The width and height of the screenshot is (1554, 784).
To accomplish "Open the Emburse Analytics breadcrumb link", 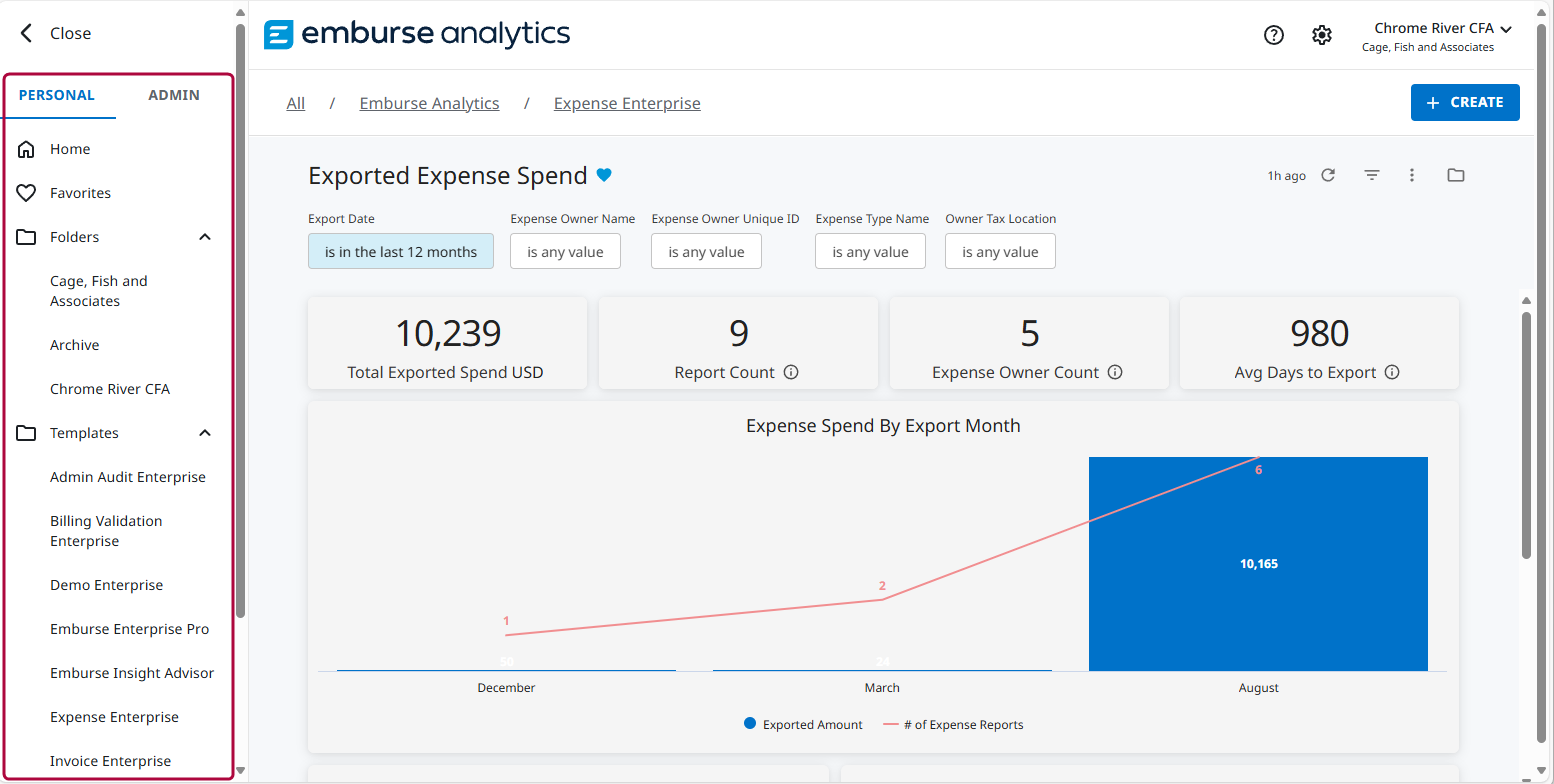I will (429, 103).
